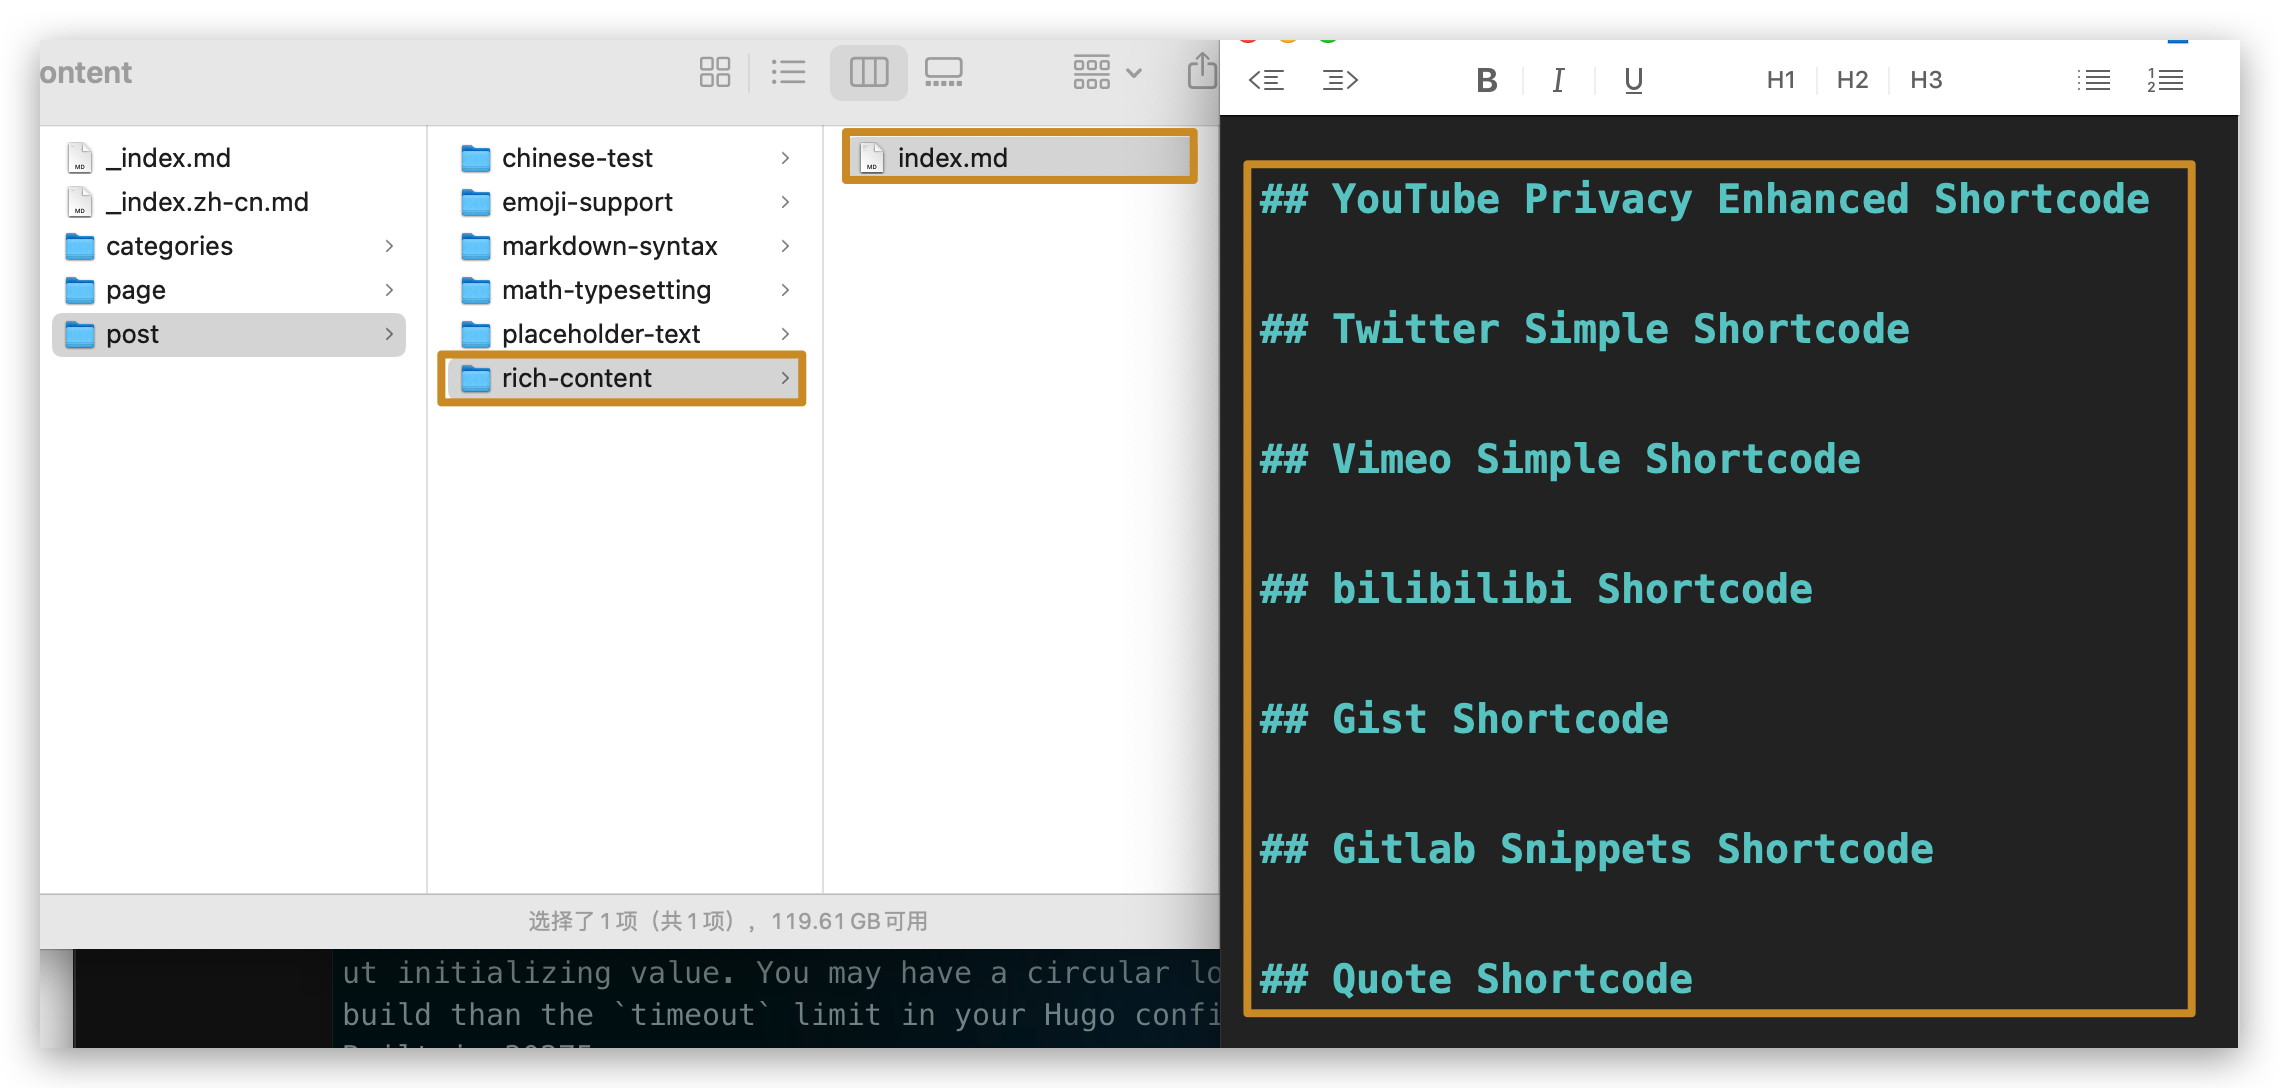Select the index.md file in third column
Viewport: 2280px width, 1088px height.
952,158
